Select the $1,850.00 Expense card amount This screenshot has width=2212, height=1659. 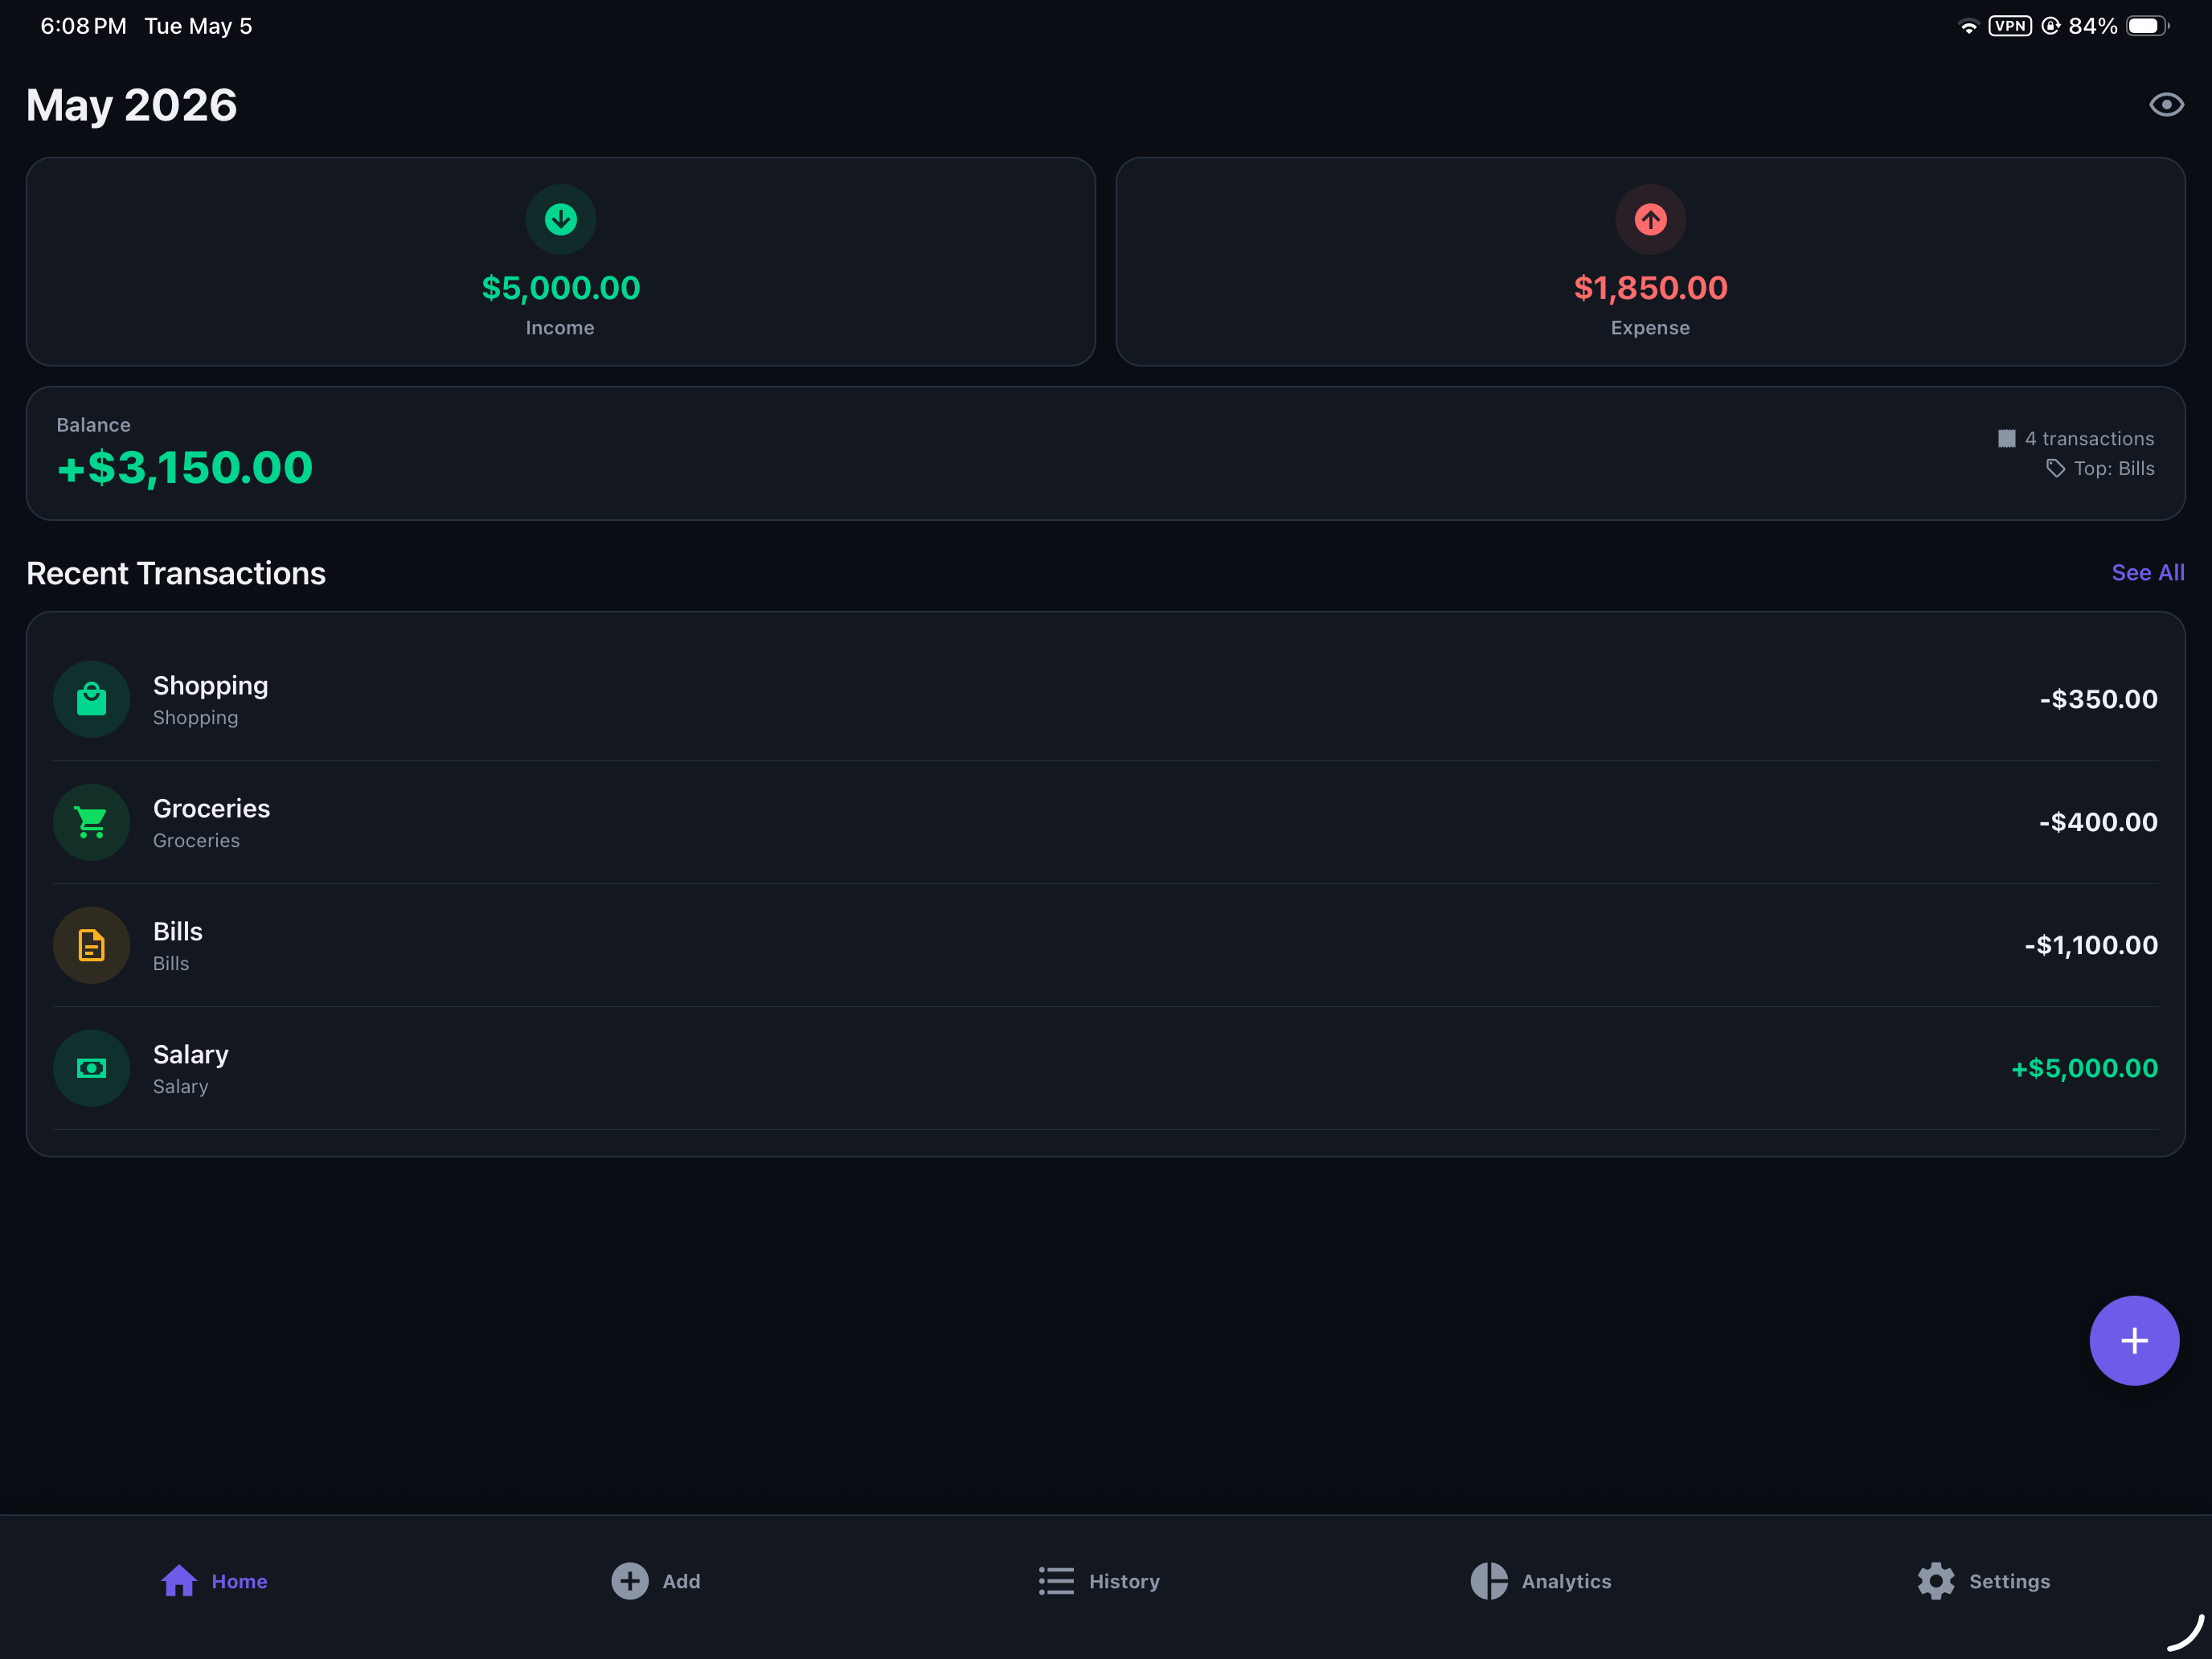[x=1650, y=288]
